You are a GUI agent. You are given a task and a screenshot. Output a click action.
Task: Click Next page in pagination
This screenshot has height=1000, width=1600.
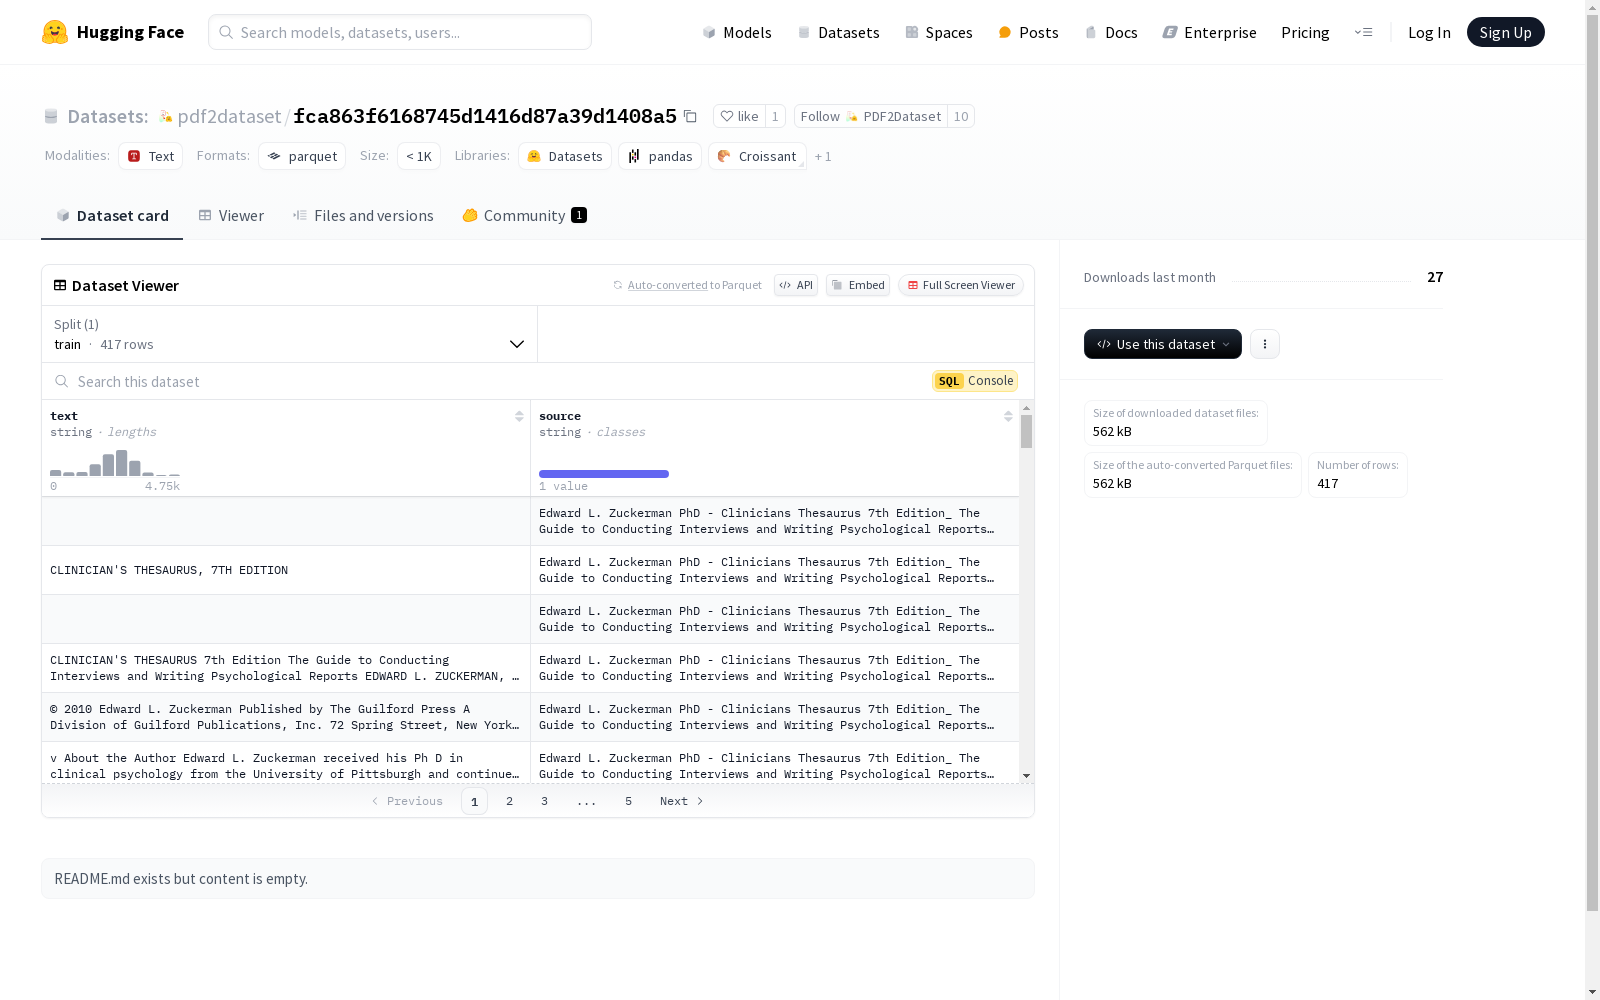pyautogui.click(x=681, y=801)
